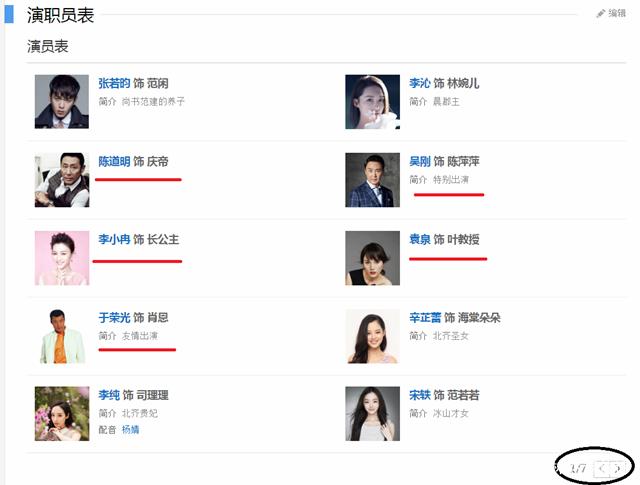Open 袁泉 actor page
The image size is (640, 485).
(x=419, y=240)
